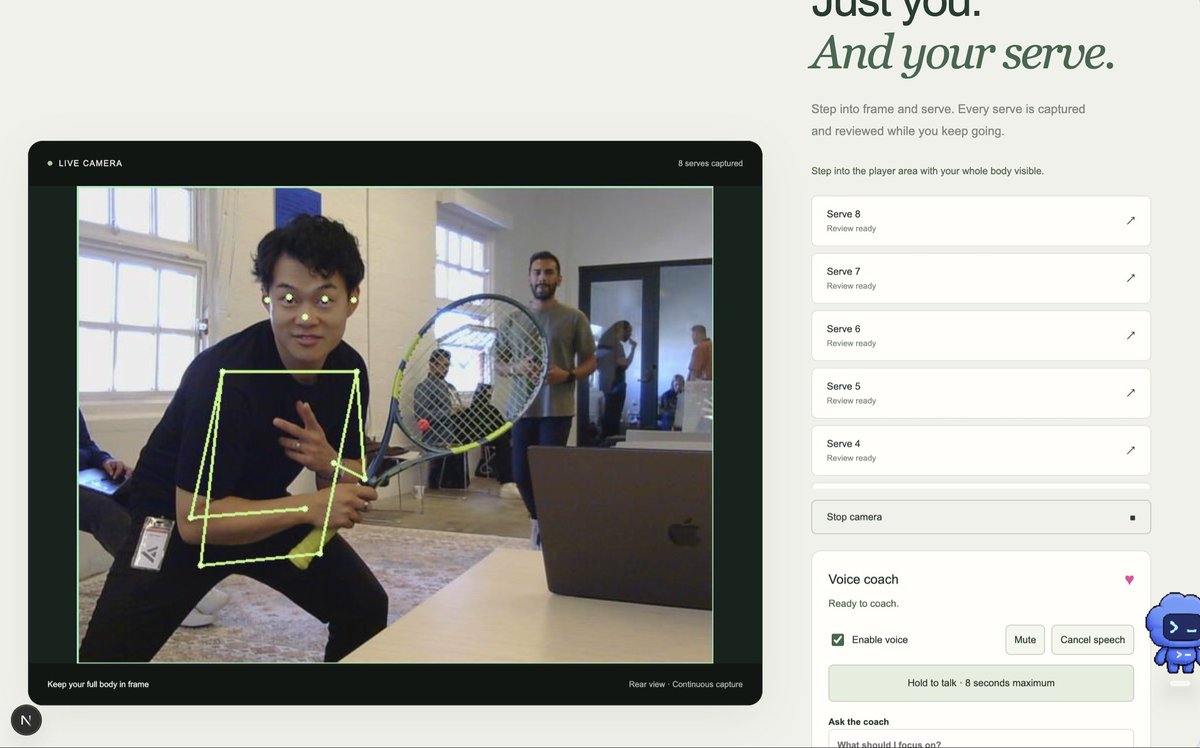Click the LIVE CAMERA label
The image size is (1200, 748).
(x=90, y=163)
